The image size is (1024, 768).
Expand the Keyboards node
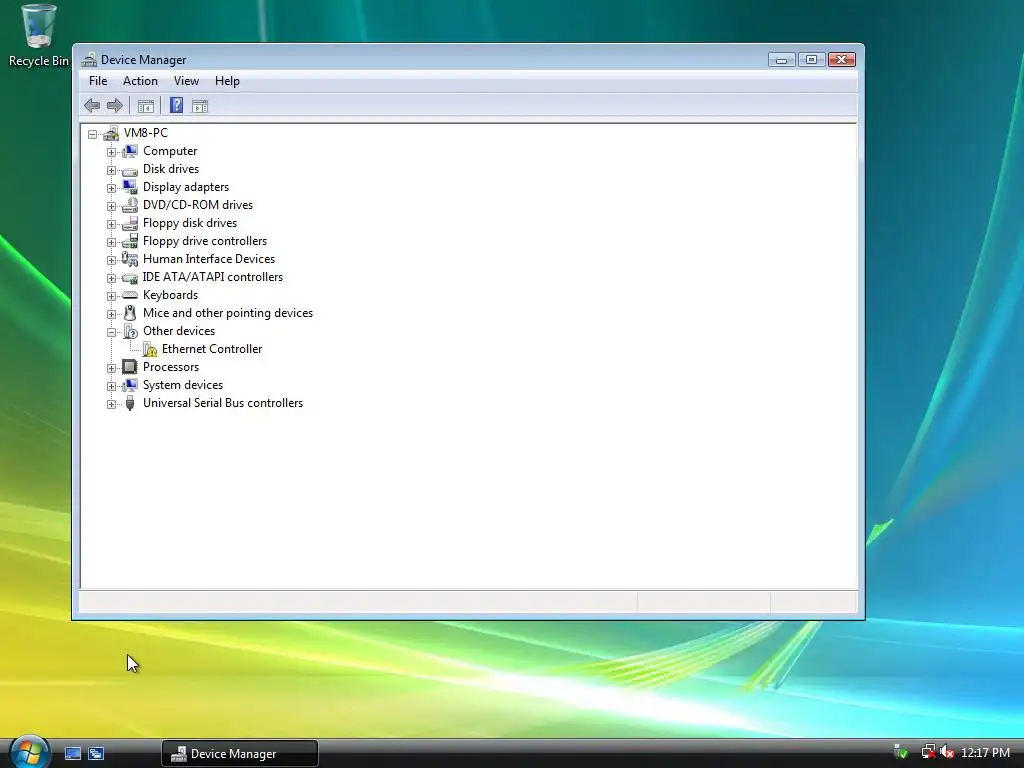point(111,296)
